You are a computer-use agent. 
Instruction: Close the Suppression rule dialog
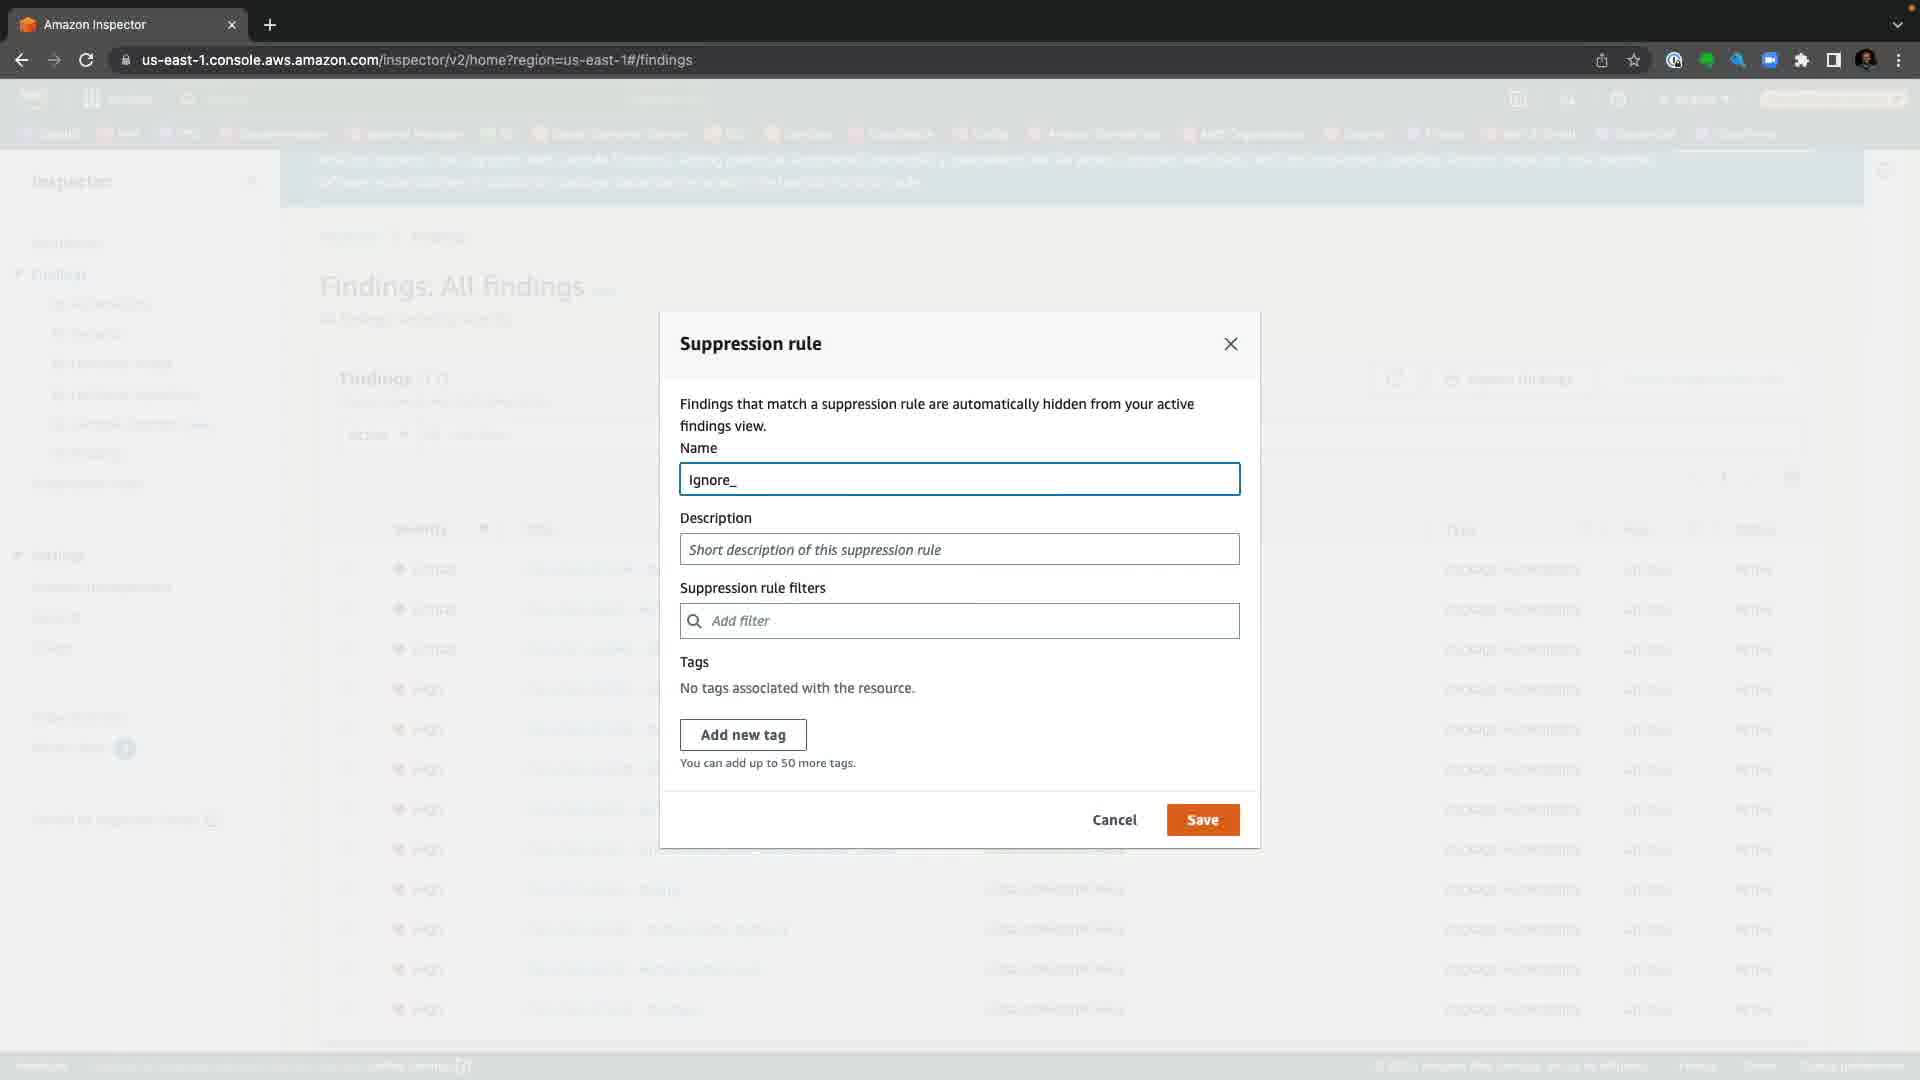[x=1231, y=344]
